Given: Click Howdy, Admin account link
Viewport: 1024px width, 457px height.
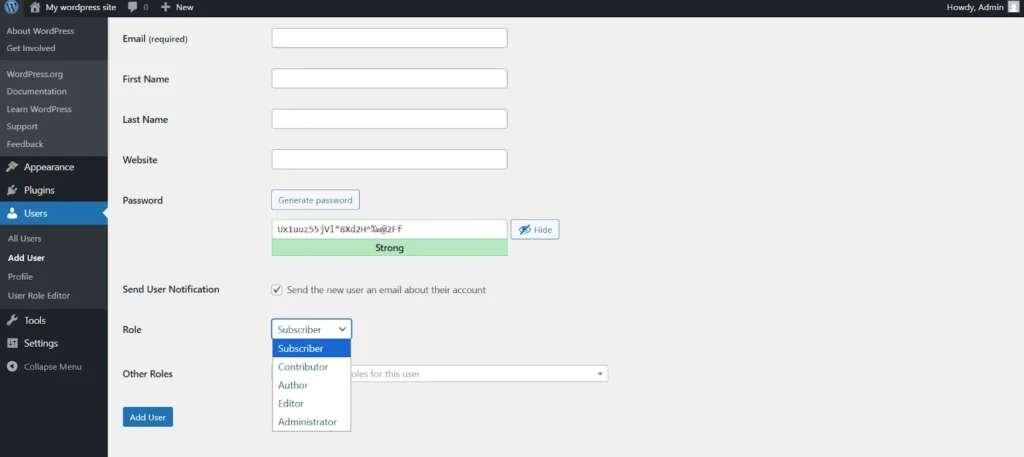Looking at the screenshot, I should 975,7.
